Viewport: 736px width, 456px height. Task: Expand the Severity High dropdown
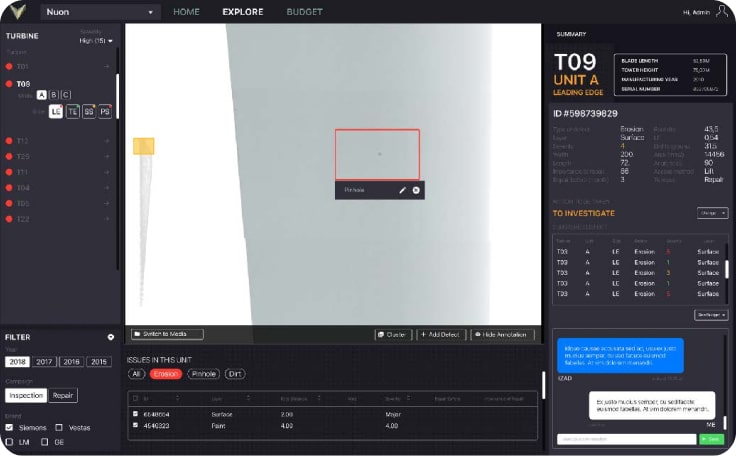point(97,40)
